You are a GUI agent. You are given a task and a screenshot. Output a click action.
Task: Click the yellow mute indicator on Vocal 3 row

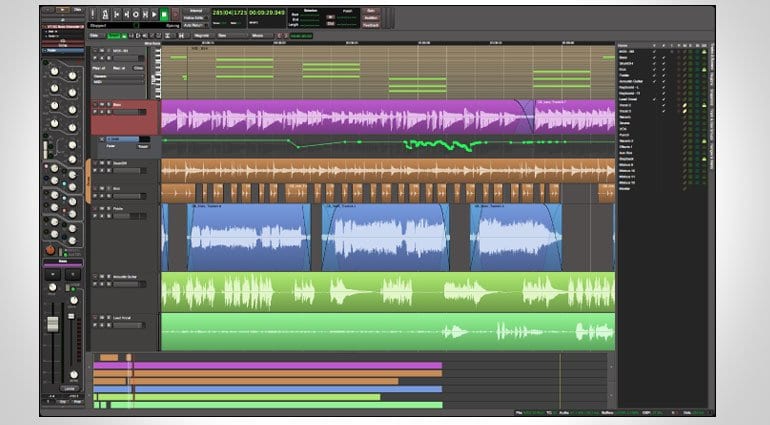685,111
